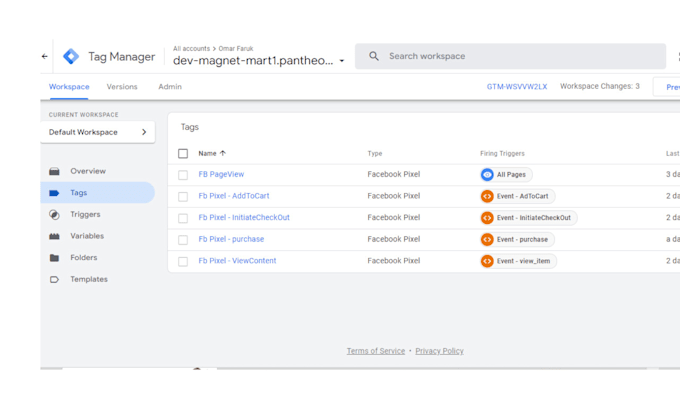Open Templates in the sidebar
The image size is (680, 409).
coord(89,280)
